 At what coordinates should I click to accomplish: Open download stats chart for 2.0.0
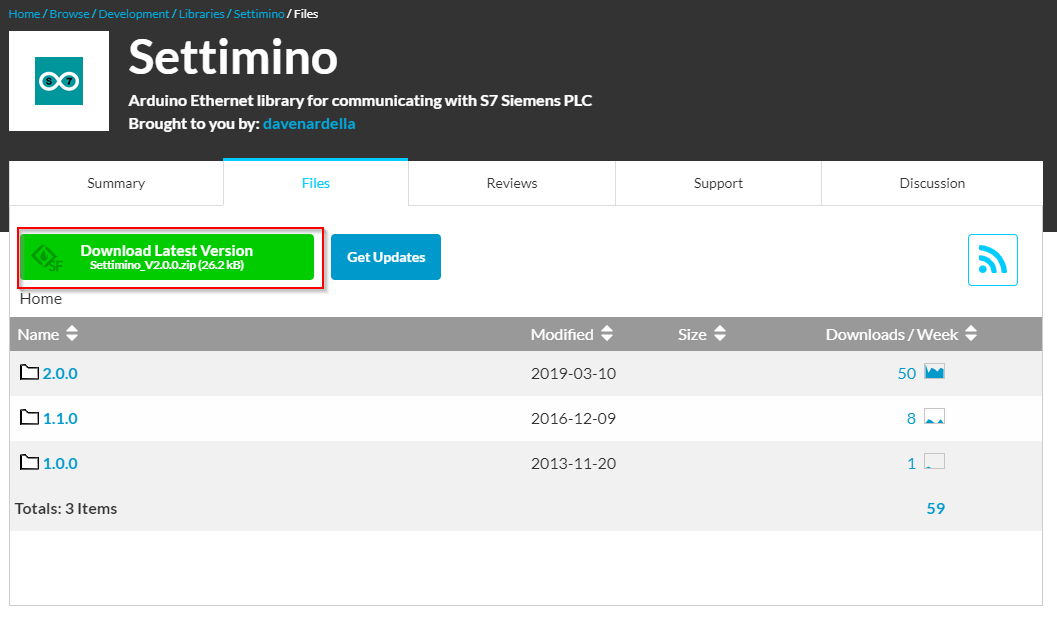934,371
